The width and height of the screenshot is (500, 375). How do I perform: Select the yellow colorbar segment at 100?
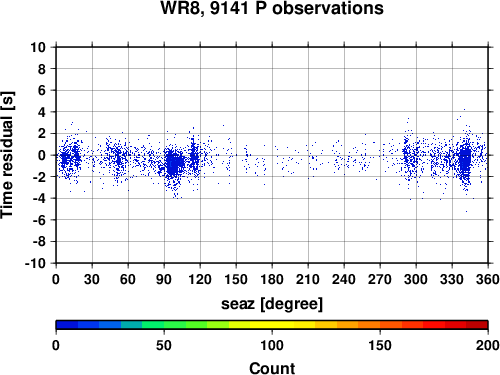(272, 325)
